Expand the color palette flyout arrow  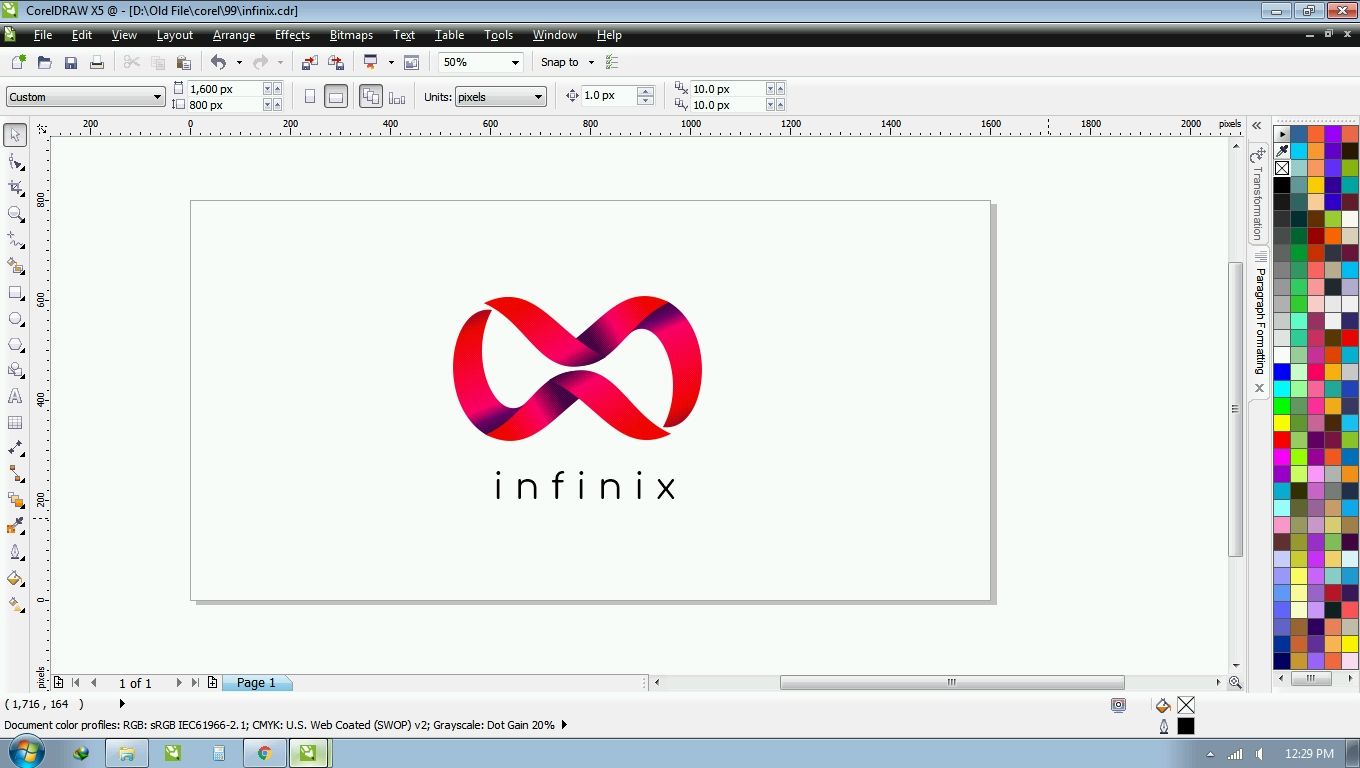[1282, 133]
